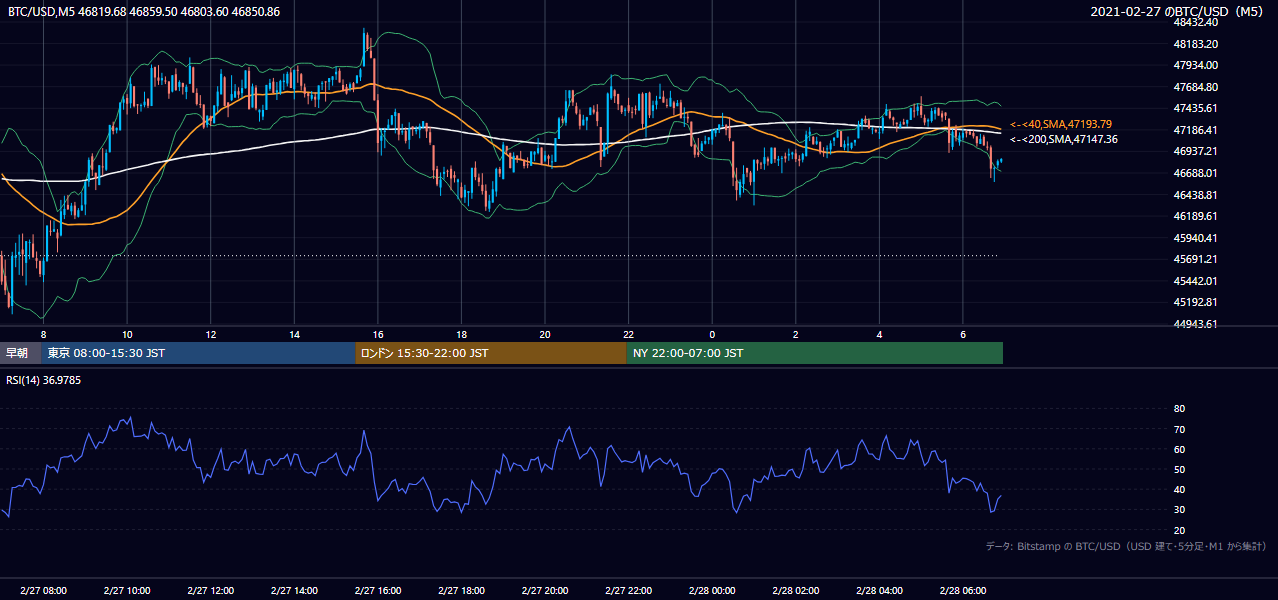1278x600 pixels.
Task: Click hour label 16 under price chart
Action: [377, 334]
